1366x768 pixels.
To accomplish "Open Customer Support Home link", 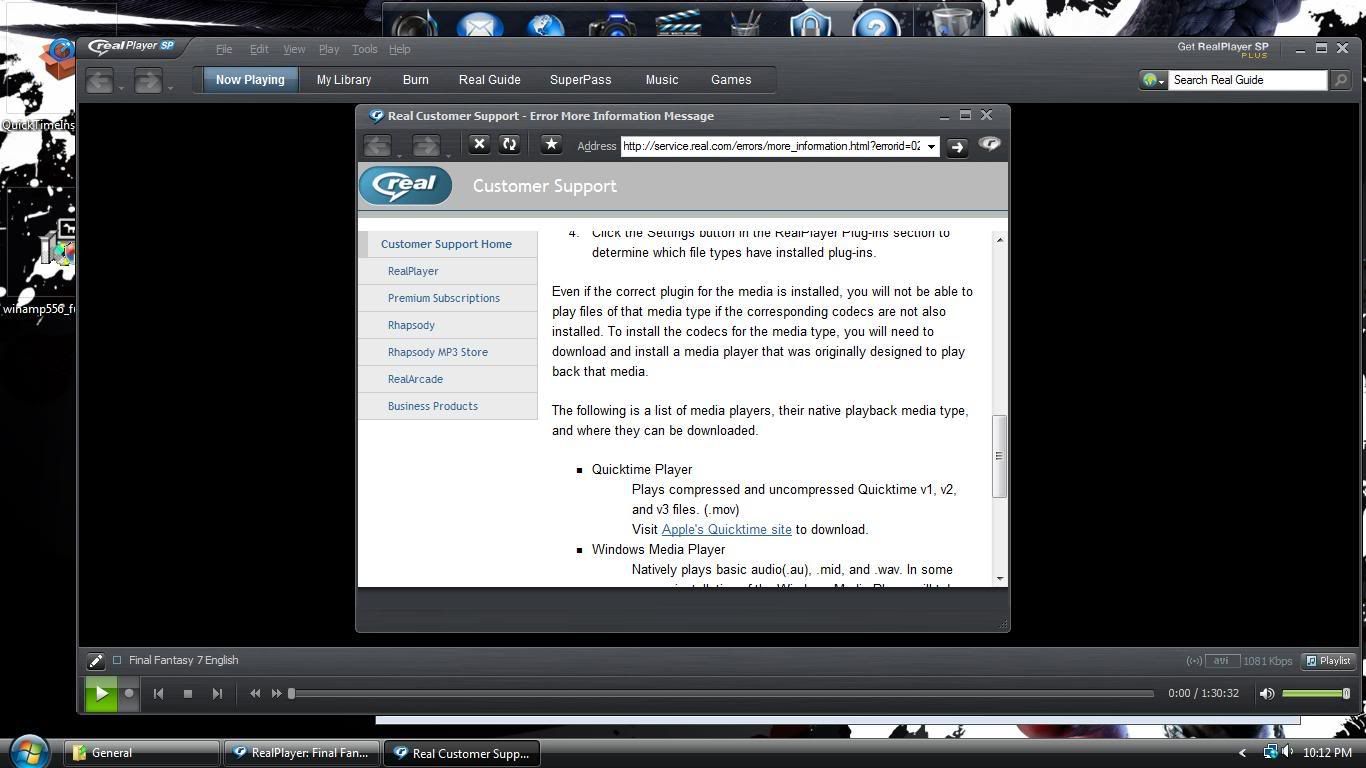I will (446, 244).
